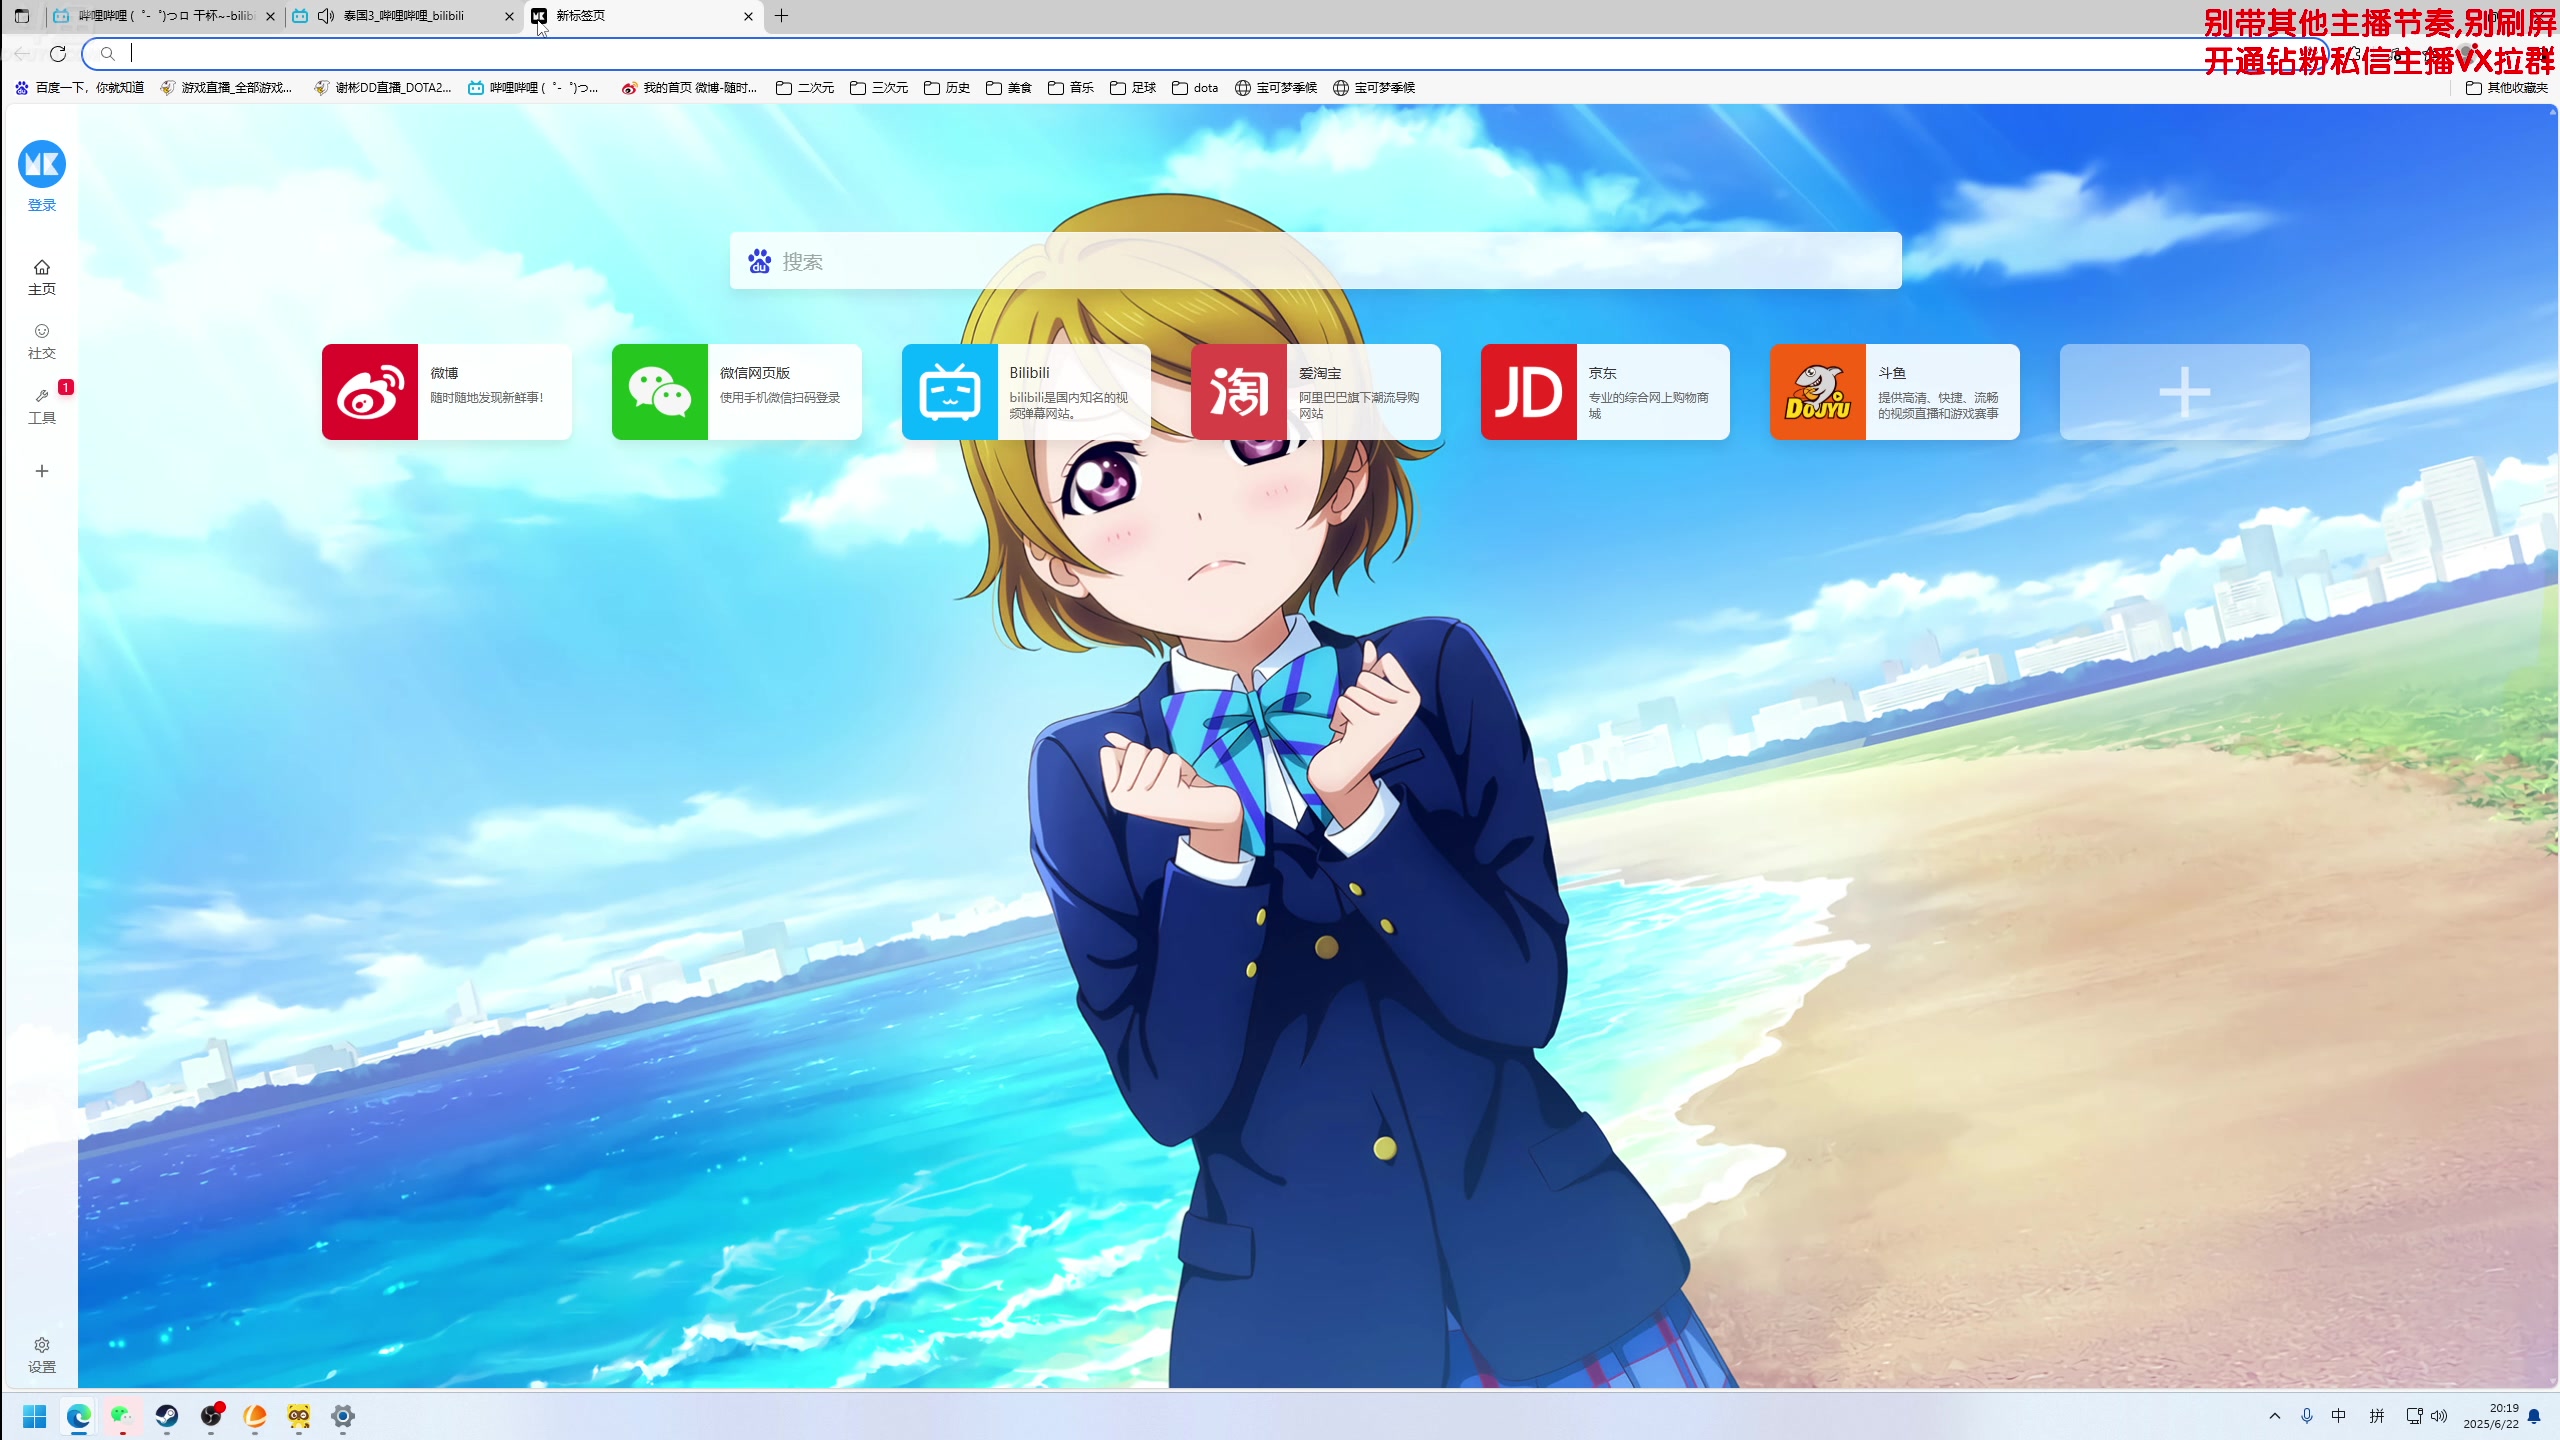The width and height of the screenshot is (2560, 1440).
Task: Open the clock showing 20:19
Action: point(2491,1416)
